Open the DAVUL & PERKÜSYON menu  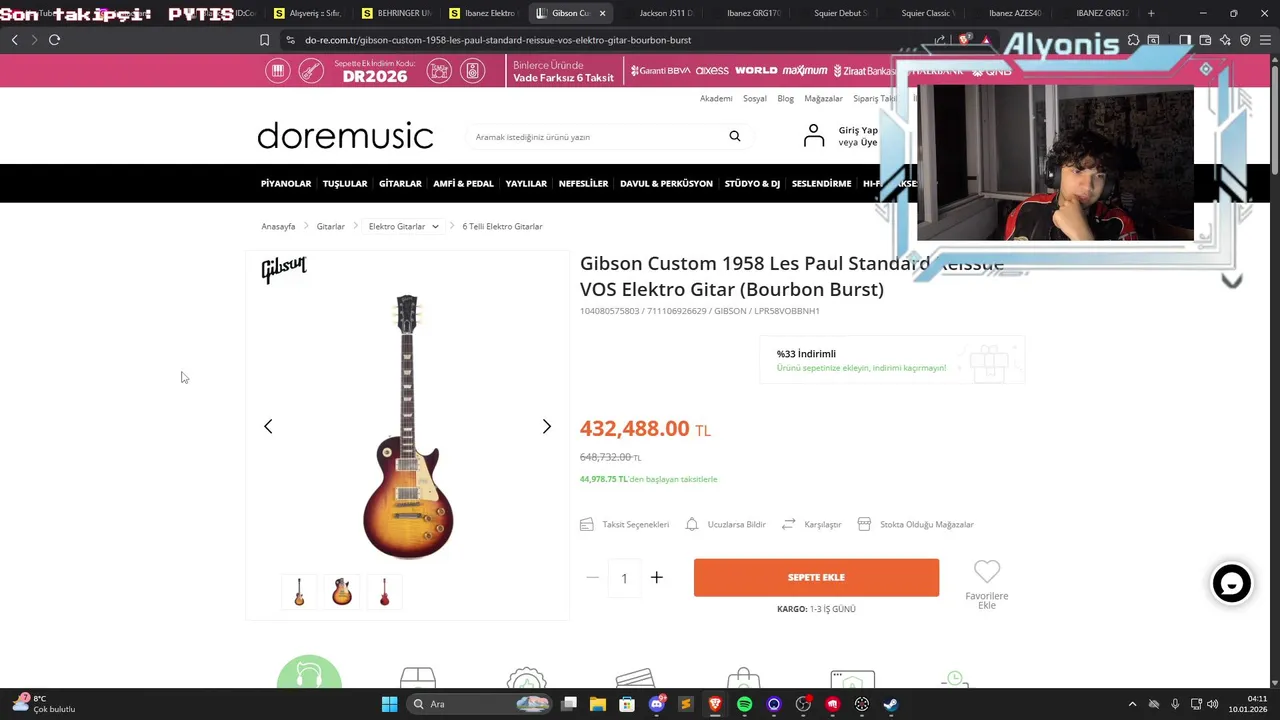pyautogui.click(x=666, y=184)
